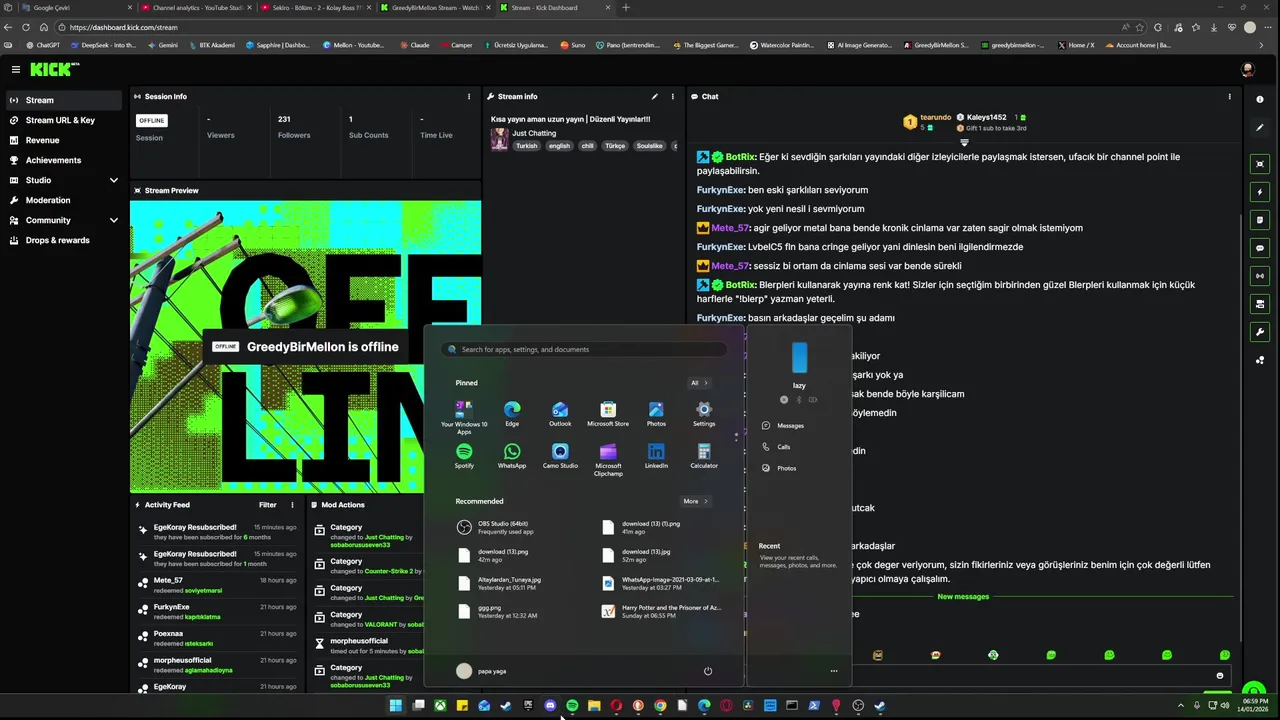Open Session Info panel options menu
Image resolution: width=1280 pixels, height=720 pixels.
[469, 97]
